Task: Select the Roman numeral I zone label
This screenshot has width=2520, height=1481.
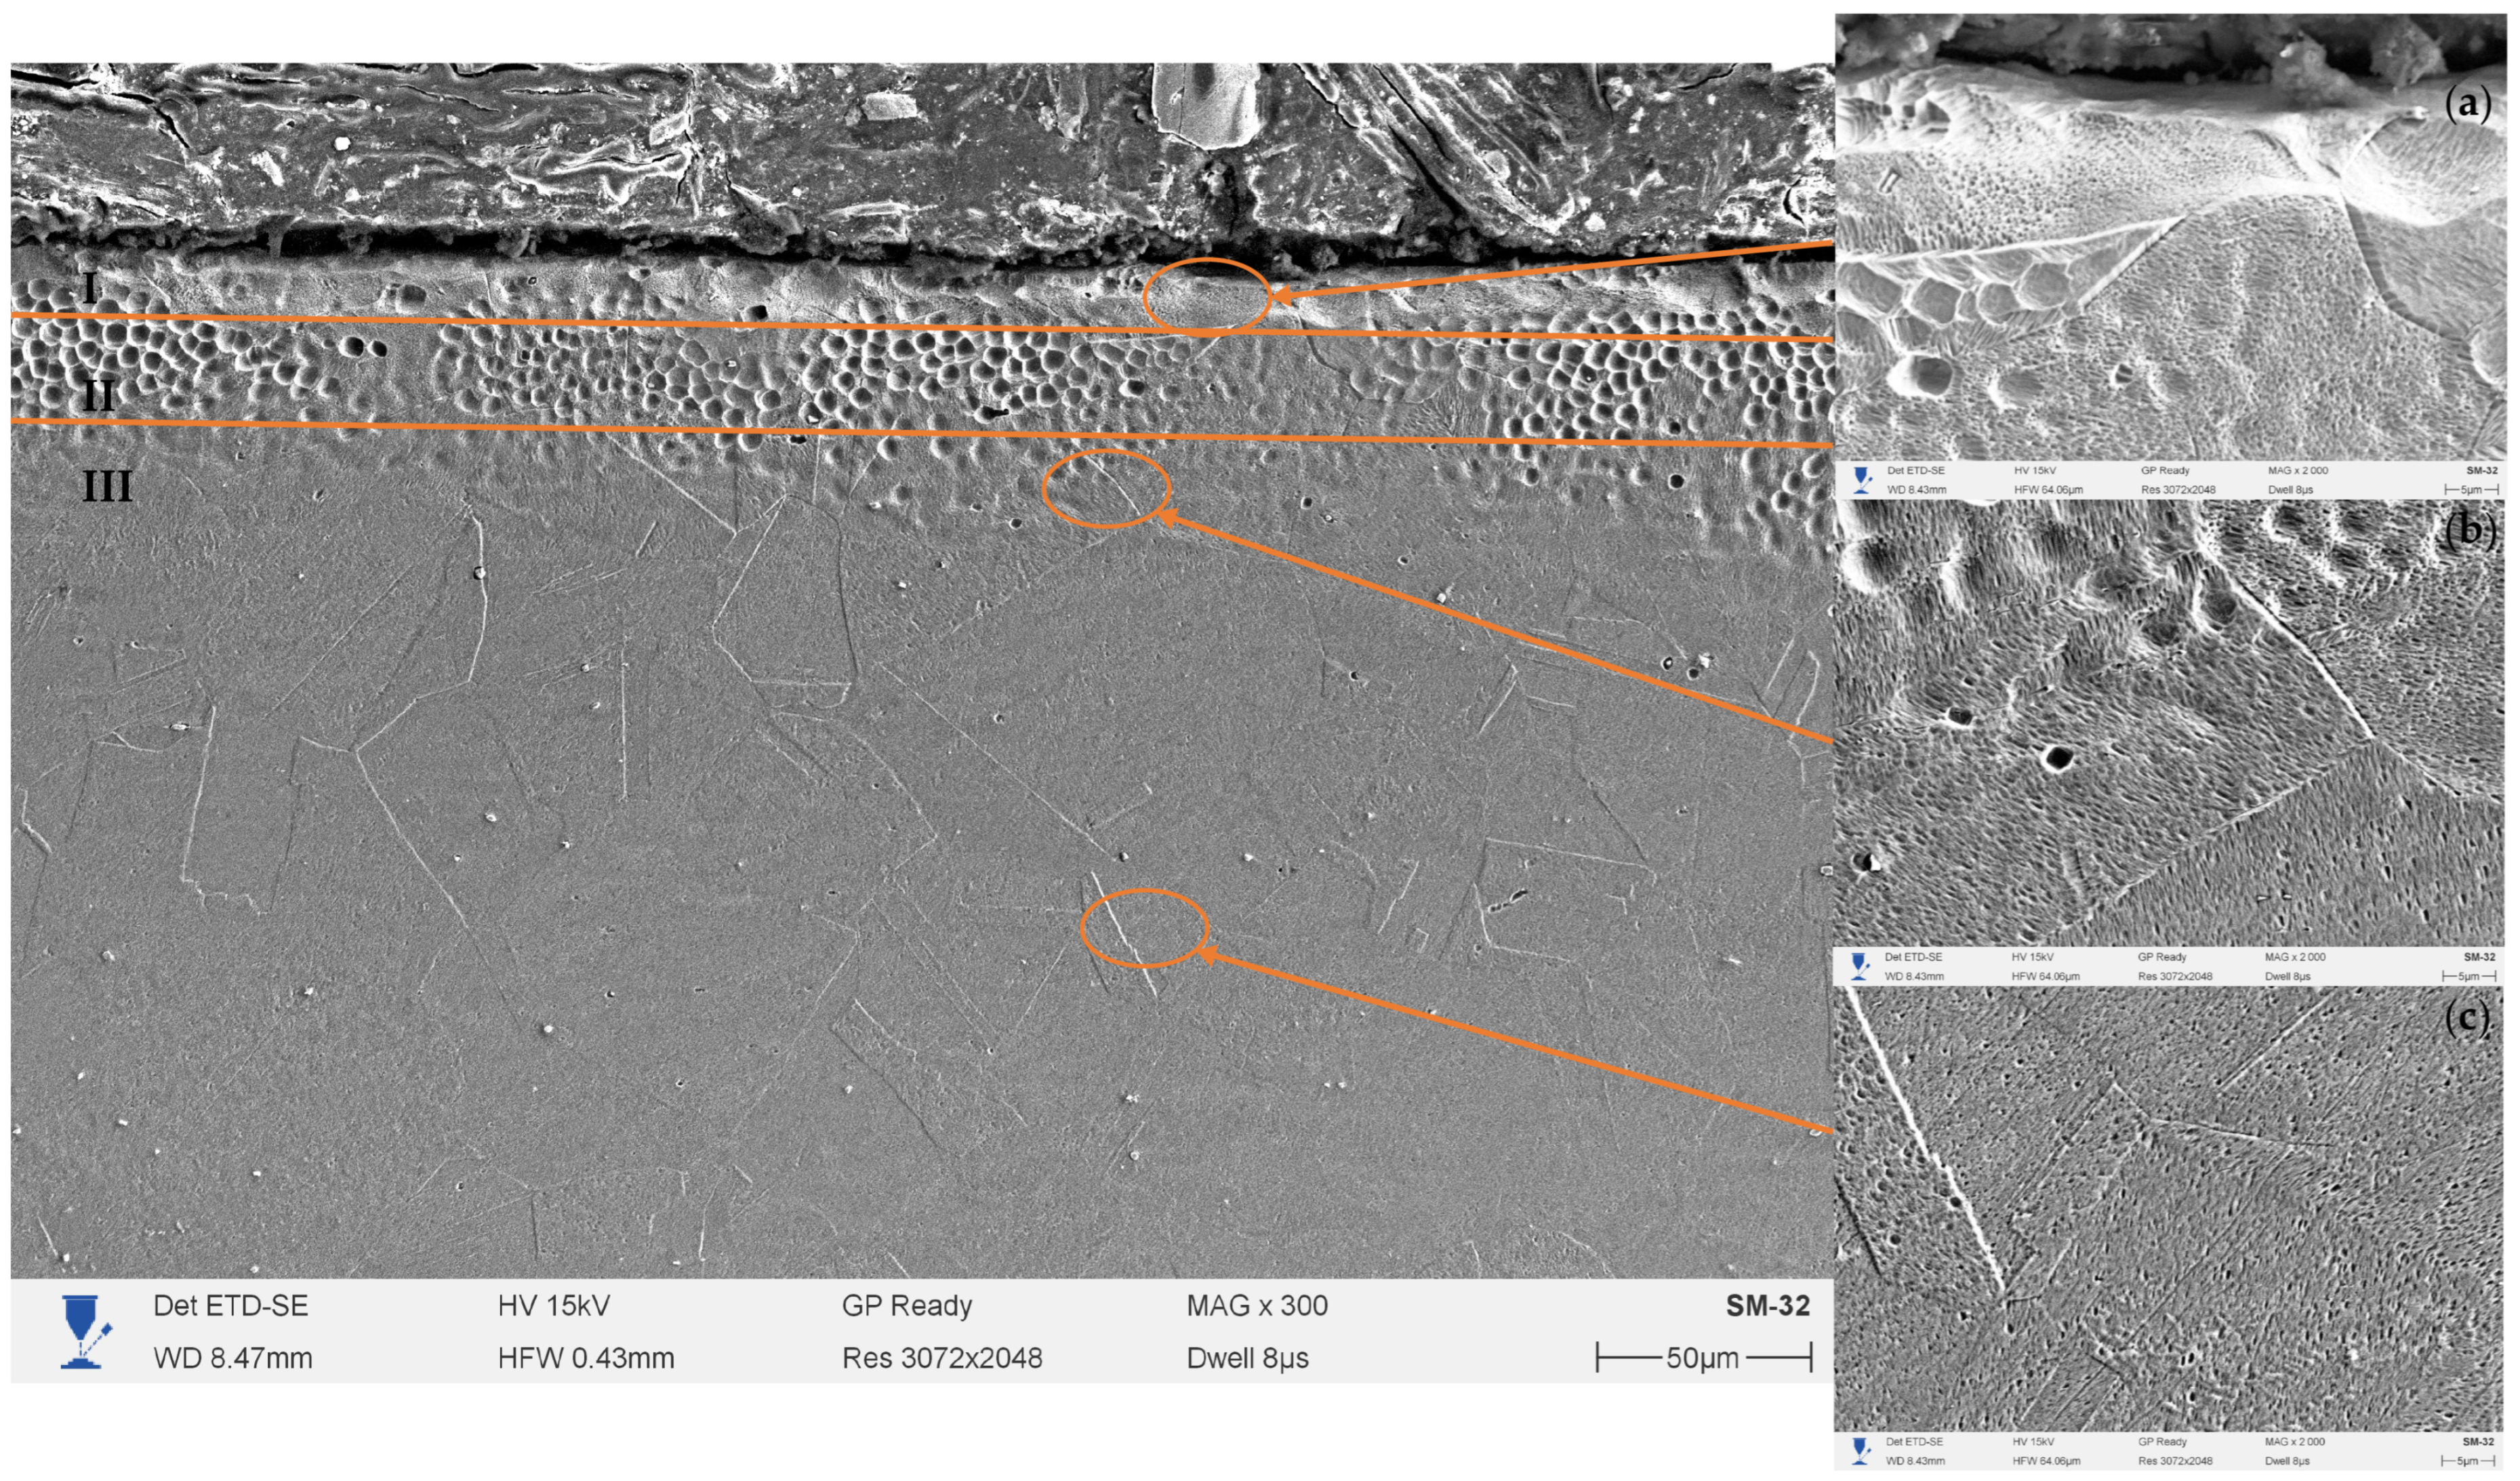Action: click(x=90, y=288)
